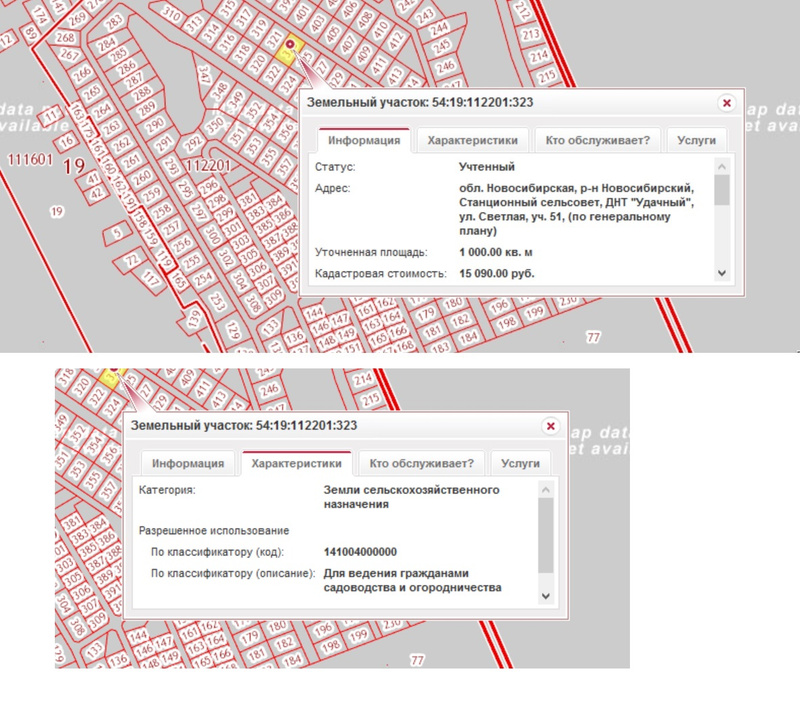Select parcel 179 on lower map

pyautogui.click(x=249, y=637)
